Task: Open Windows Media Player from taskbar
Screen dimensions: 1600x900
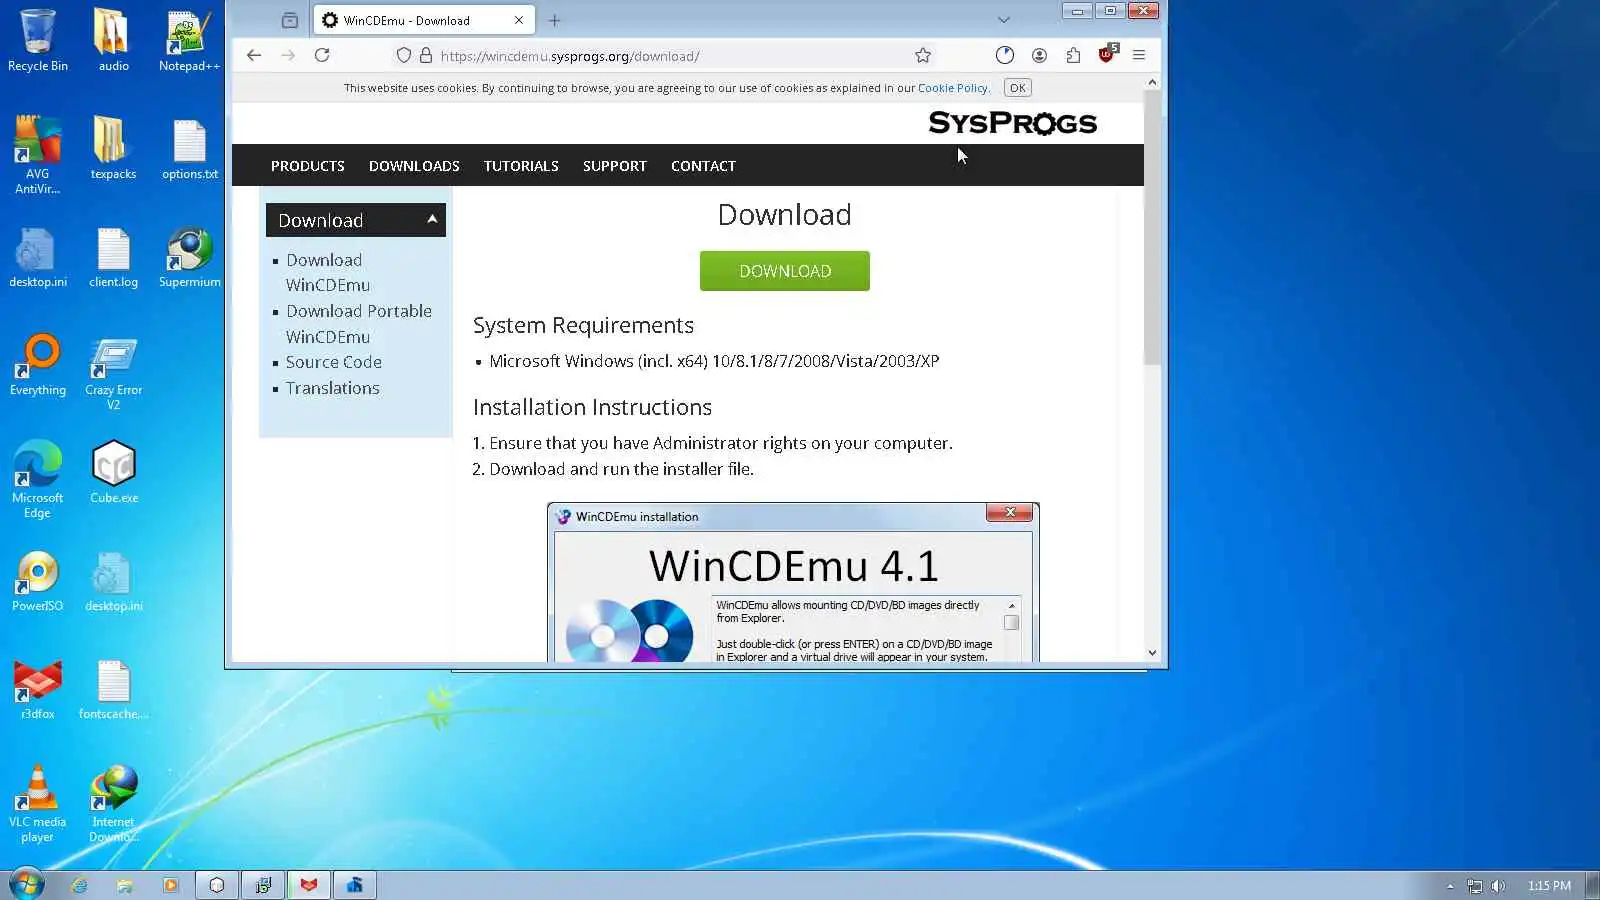Action: [x=171, y=885]
